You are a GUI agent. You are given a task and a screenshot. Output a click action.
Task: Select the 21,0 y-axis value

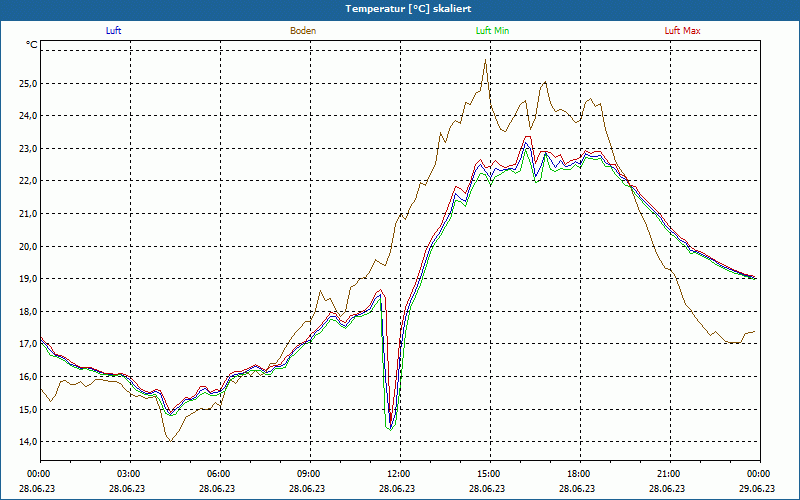click(x=28, y=214)
